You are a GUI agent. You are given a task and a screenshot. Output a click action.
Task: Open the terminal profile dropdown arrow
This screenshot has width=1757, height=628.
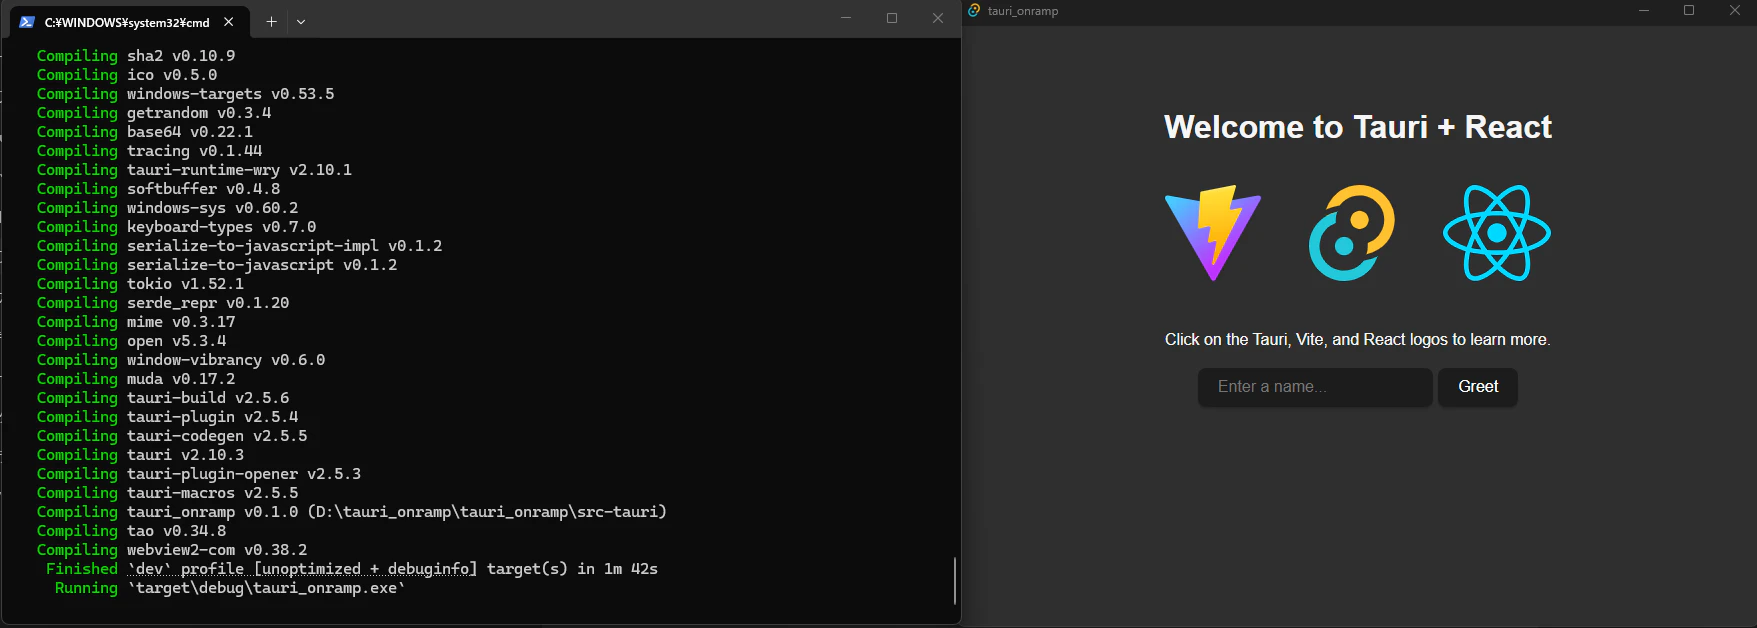click(x=301, y=22)
